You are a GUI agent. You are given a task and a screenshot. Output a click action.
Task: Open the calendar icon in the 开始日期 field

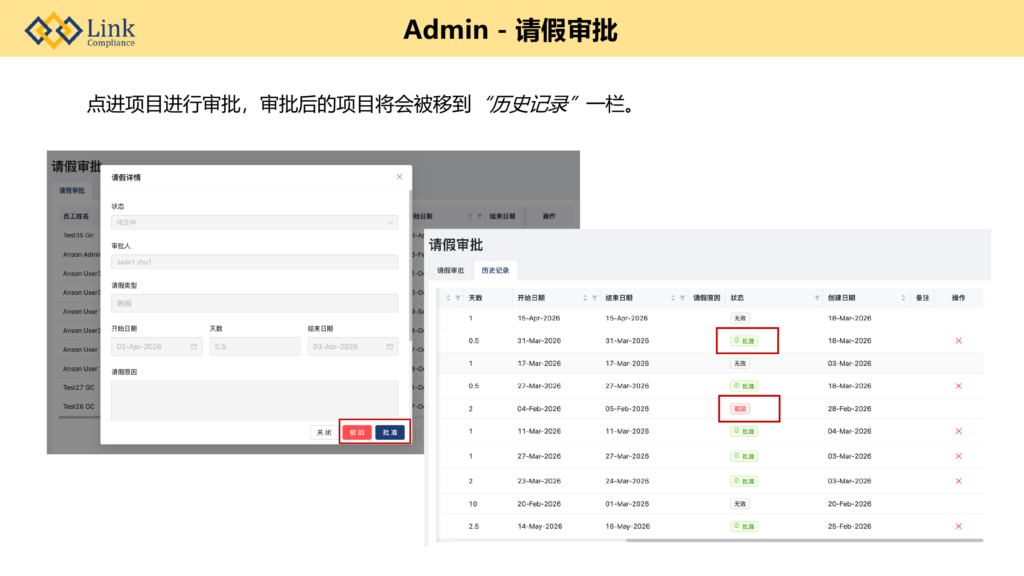click(194, 347)
